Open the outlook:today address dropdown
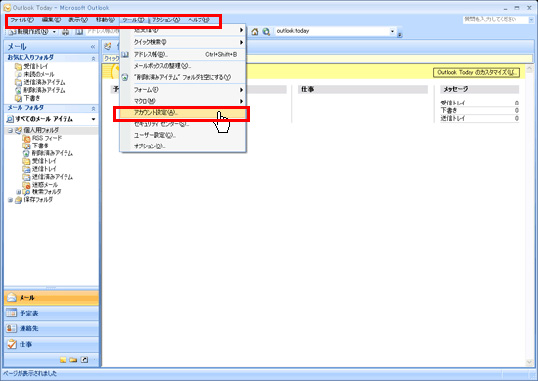The height and width of the screenshot is (381, 538). point(392,31)
